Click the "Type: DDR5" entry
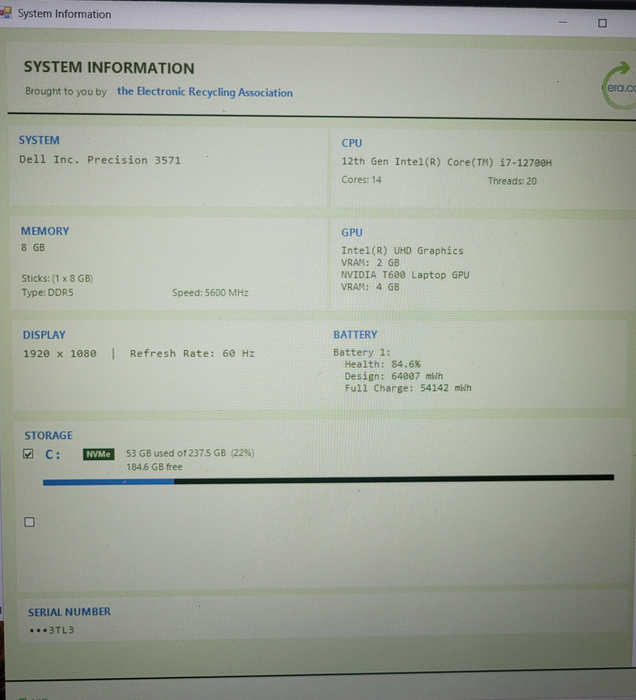This screenshot has width=636, height=700. (x=47, y=292)
